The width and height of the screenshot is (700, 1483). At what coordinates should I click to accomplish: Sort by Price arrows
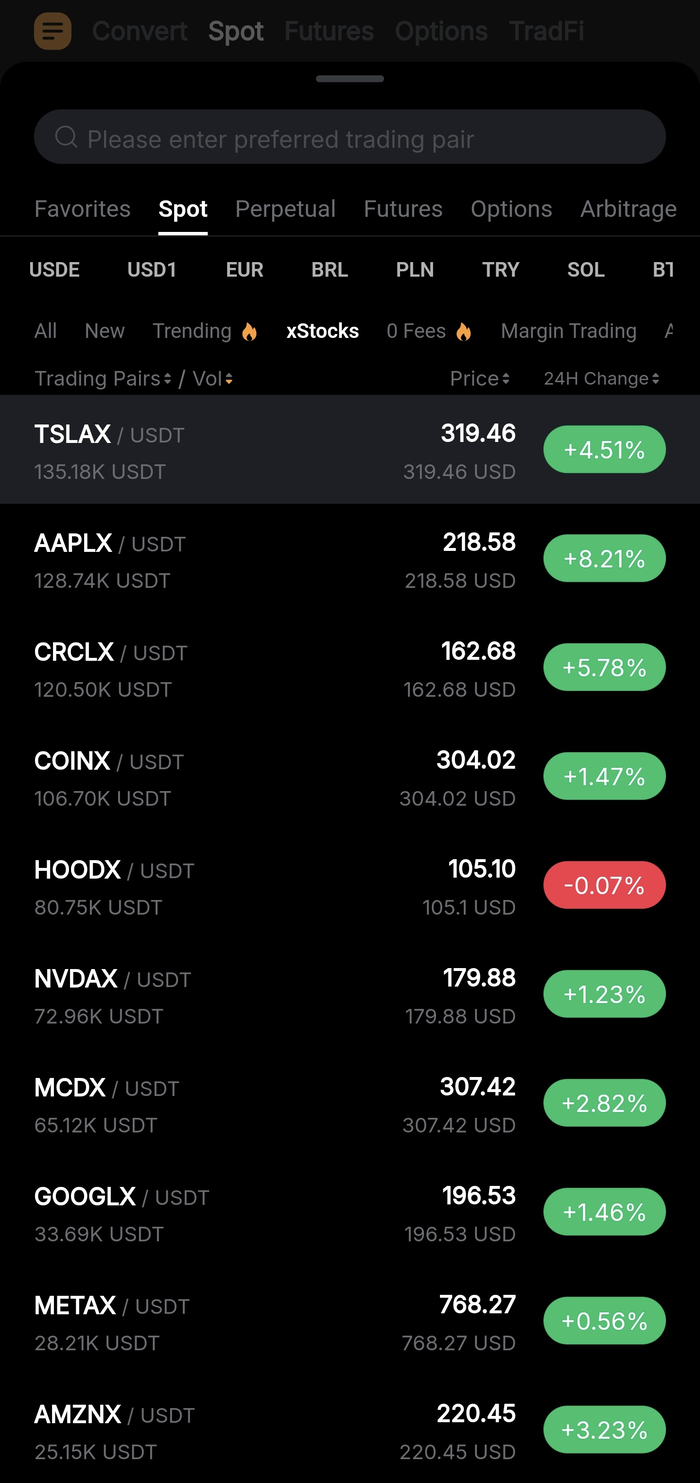point(506,379)
